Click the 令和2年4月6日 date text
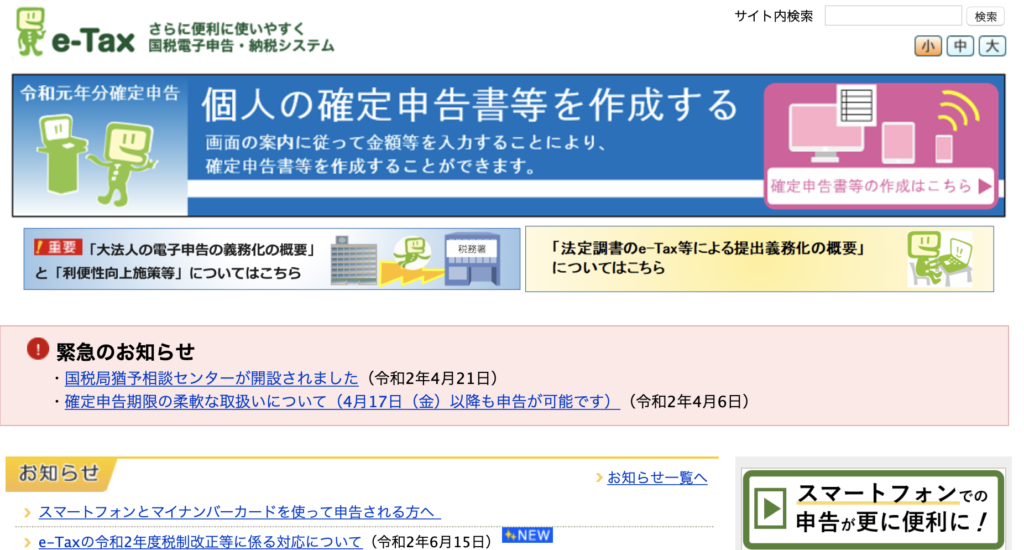The image size is (1024, 550). point(688,402)
